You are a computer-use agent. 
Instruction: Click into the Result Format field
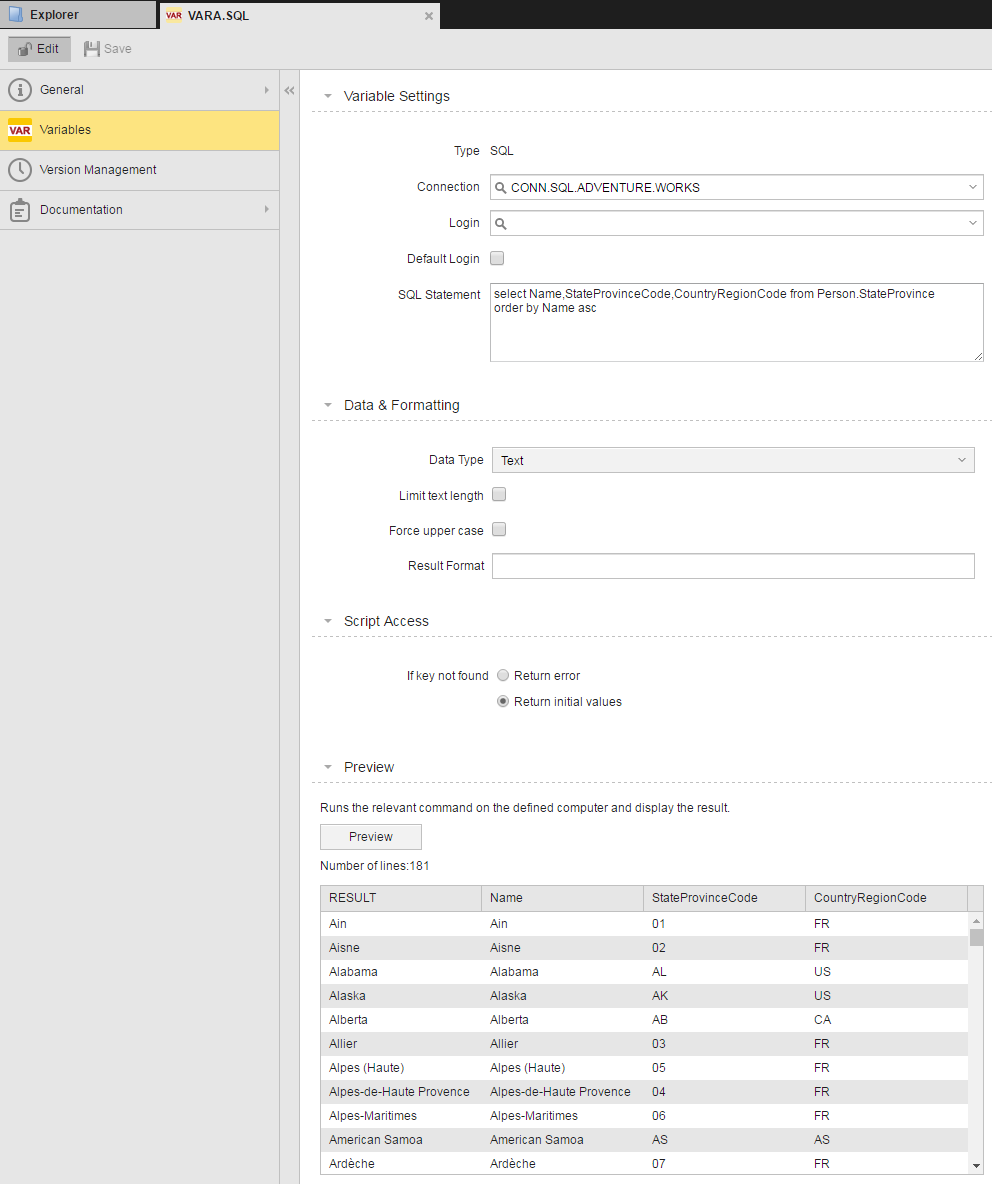click(x=733, y=566)
